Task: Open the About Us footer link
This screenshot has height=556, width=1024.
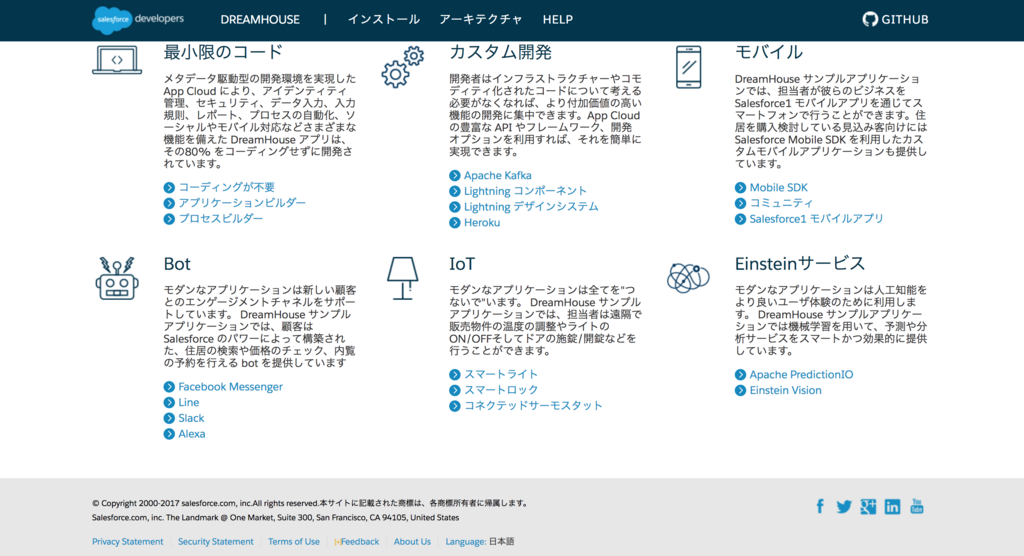Action: pos(412,542)
